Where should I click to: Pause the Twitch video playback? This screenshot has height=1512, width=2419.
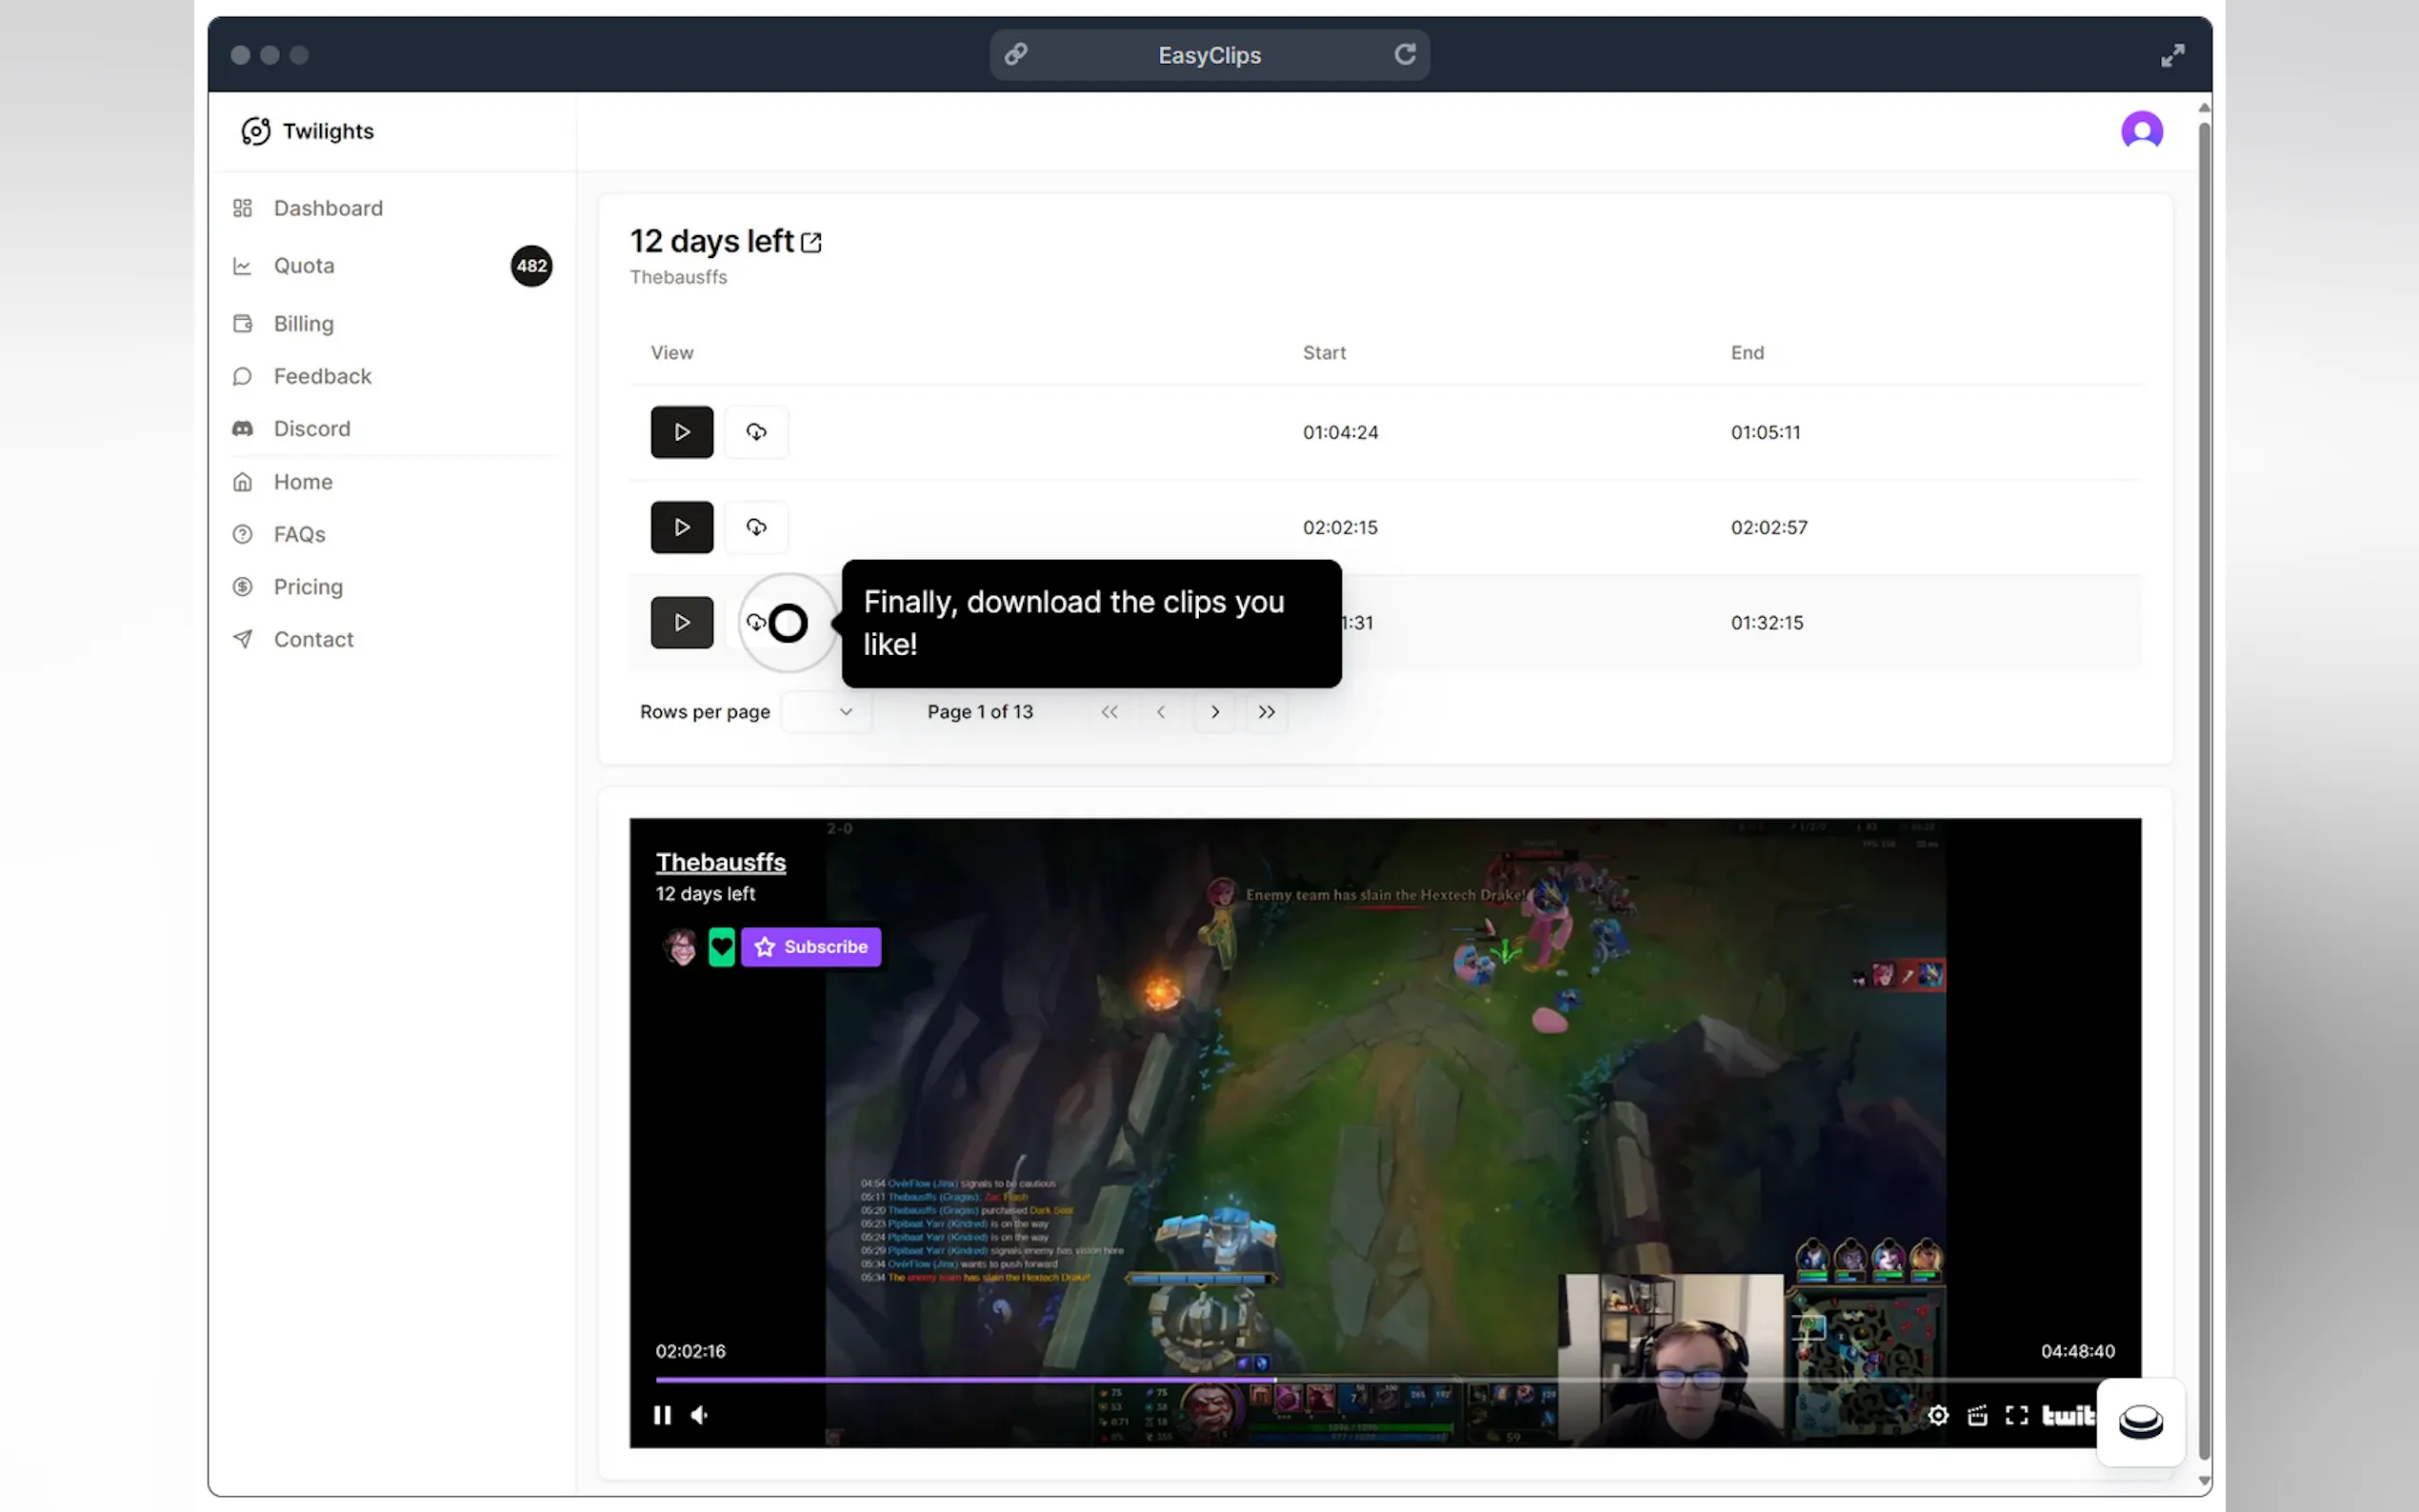tap(662, 1415)
